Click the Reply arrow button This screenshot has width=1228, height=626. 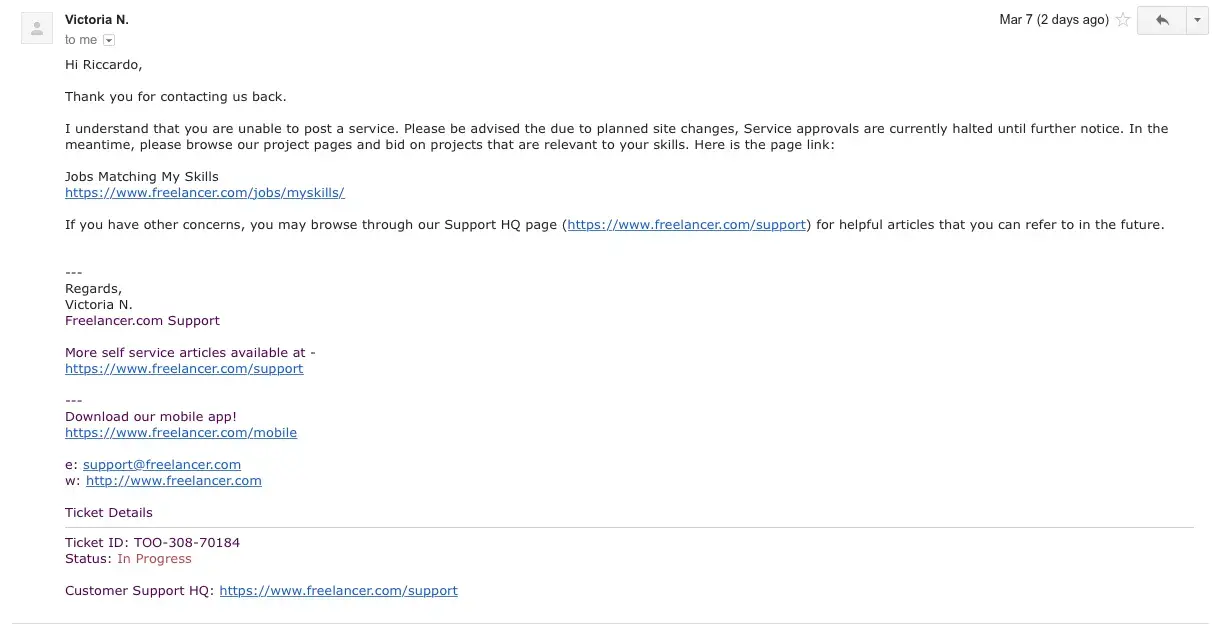click(1161, 20)
